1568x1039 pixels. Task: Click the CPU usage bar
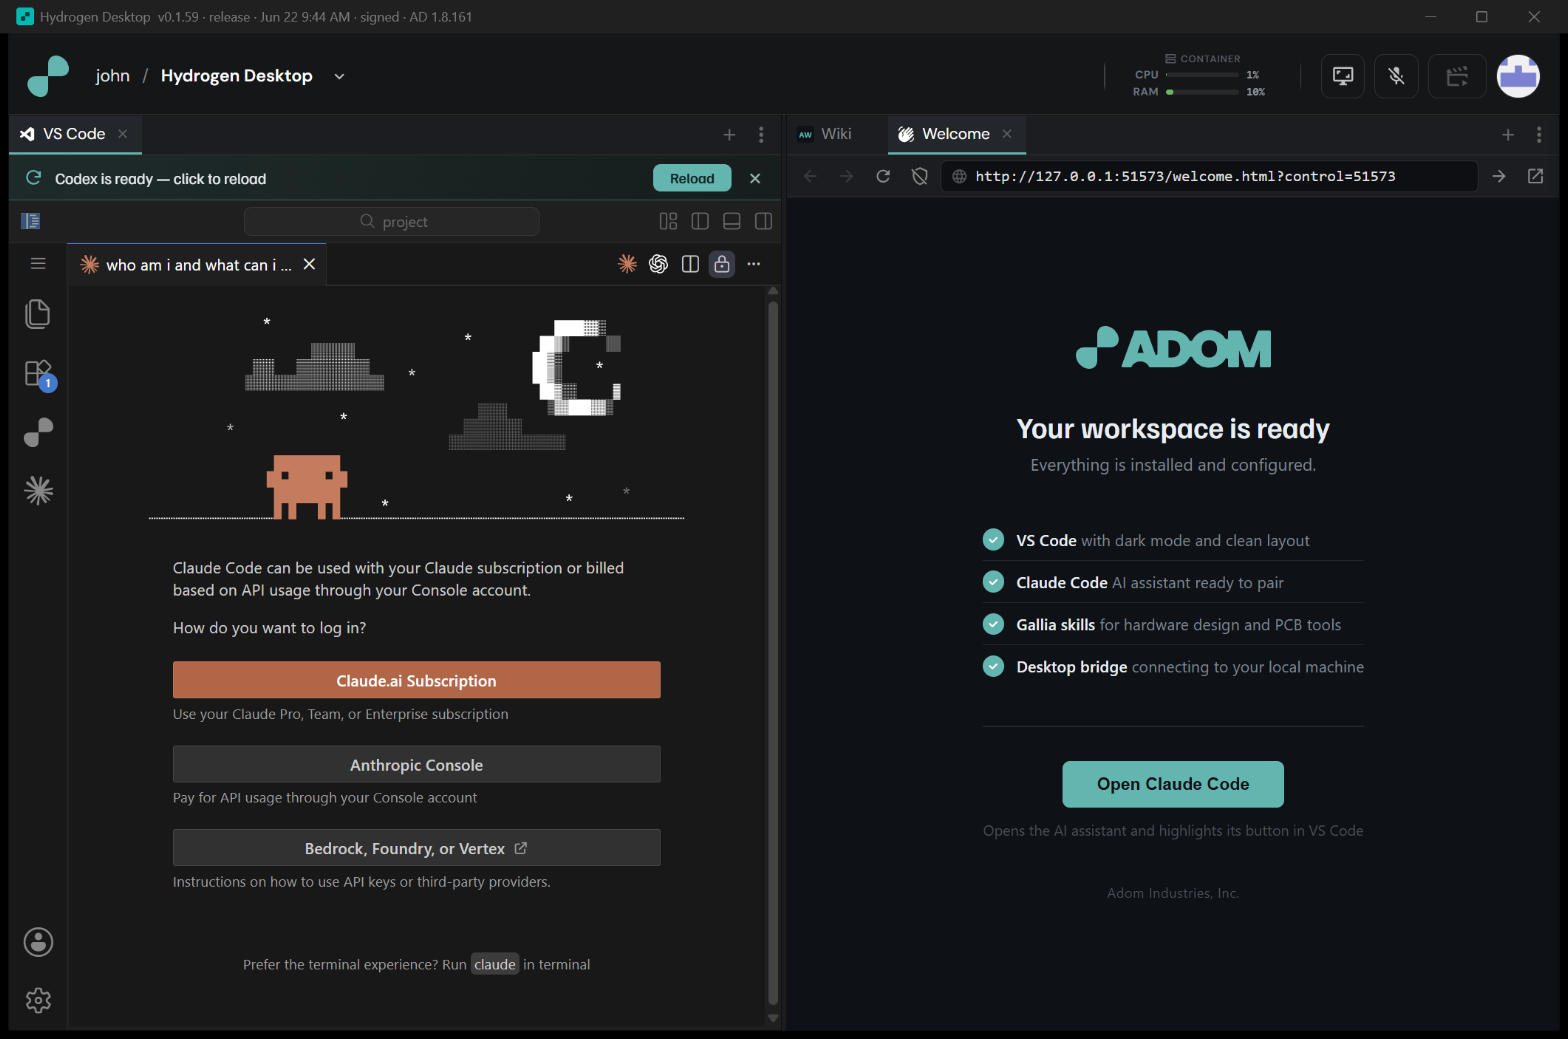tap(1203, 75)
